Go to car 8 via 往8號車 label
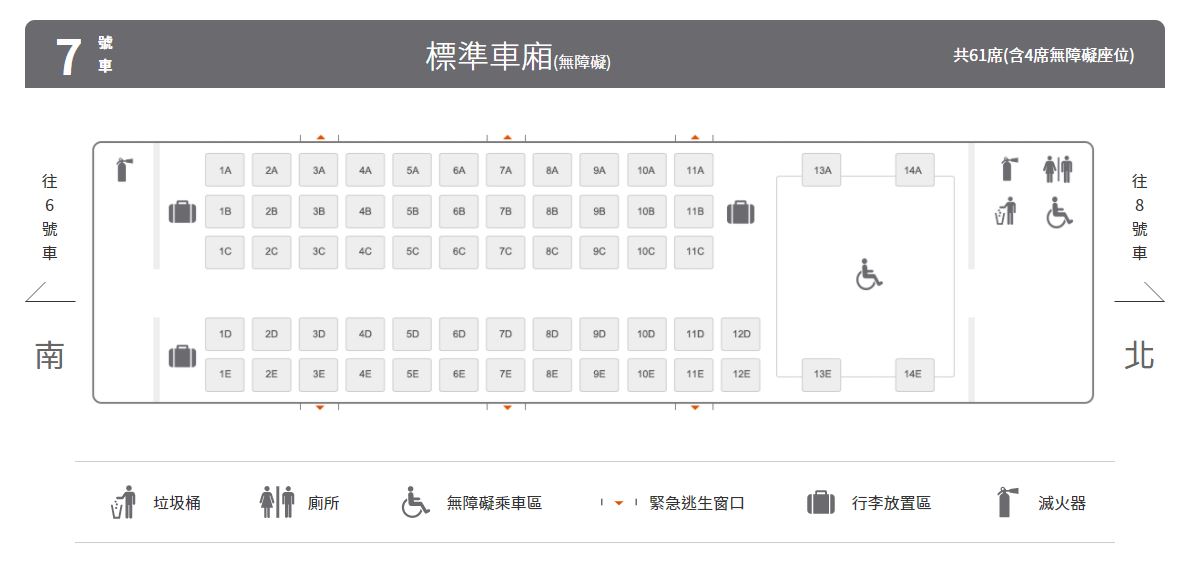Viewport: 1193px width, 565px height. 1139,217
